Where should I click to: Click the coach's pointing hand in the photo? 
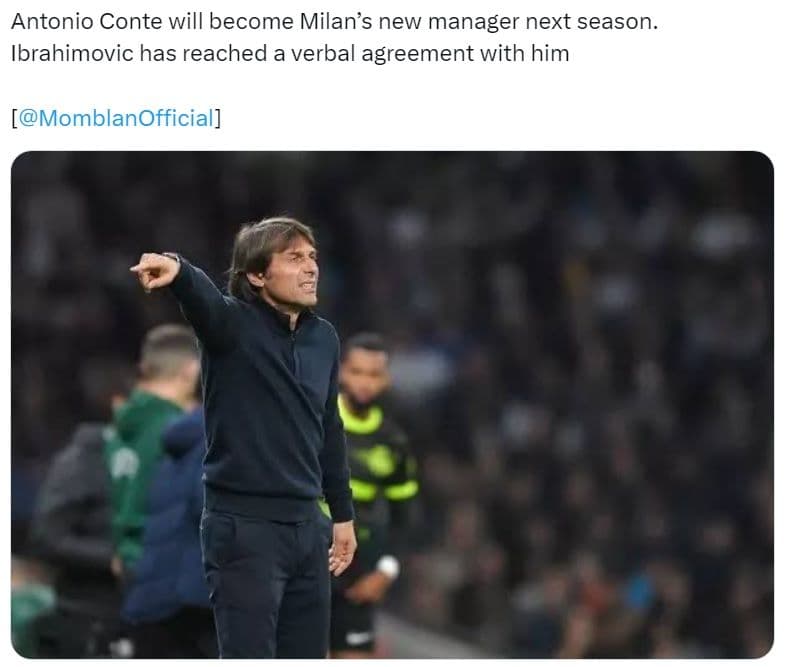tap(155, 271)
